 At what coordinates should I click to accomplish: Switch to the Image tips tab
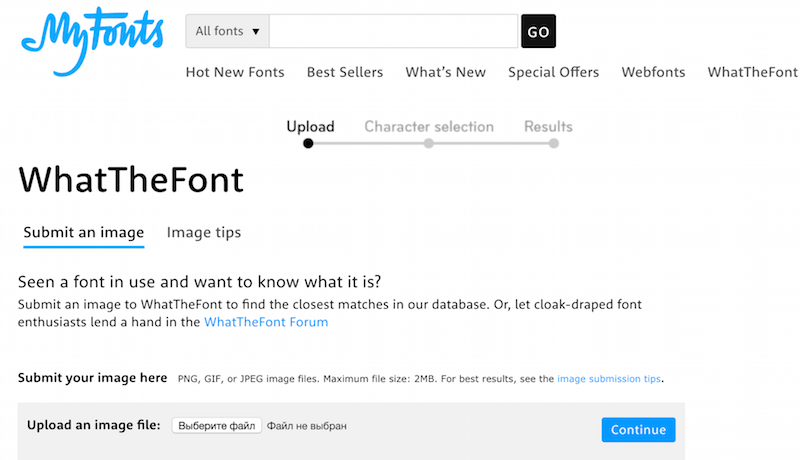tap(204, 233)
